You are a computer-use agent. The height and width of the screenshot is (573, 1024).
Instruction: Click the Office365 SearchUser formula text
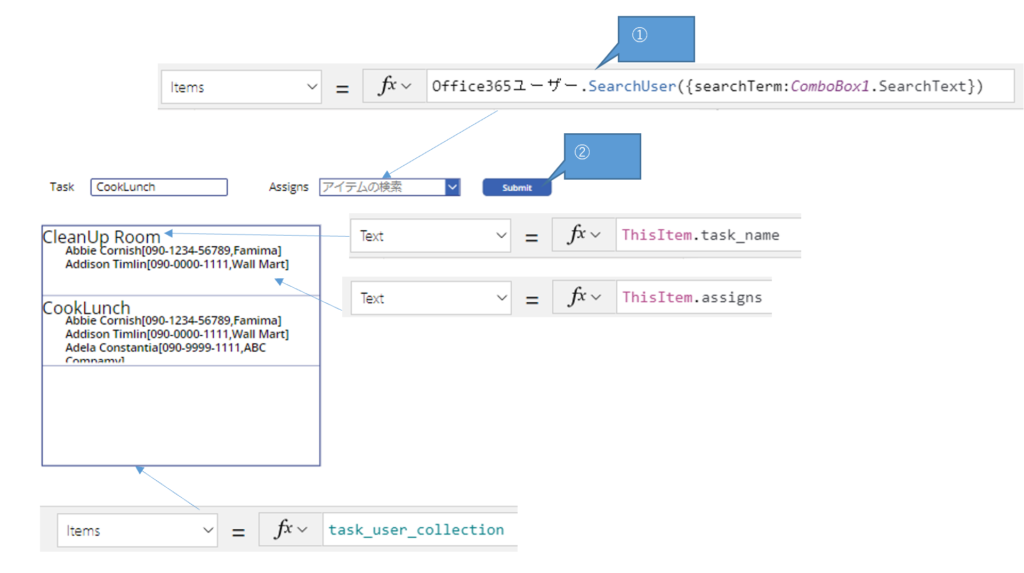[x=707, y=87]
